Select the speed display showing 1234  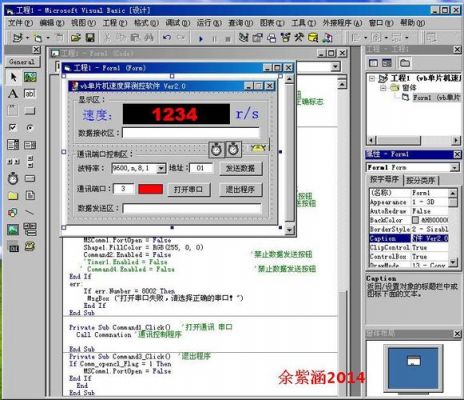pos(176,114)
